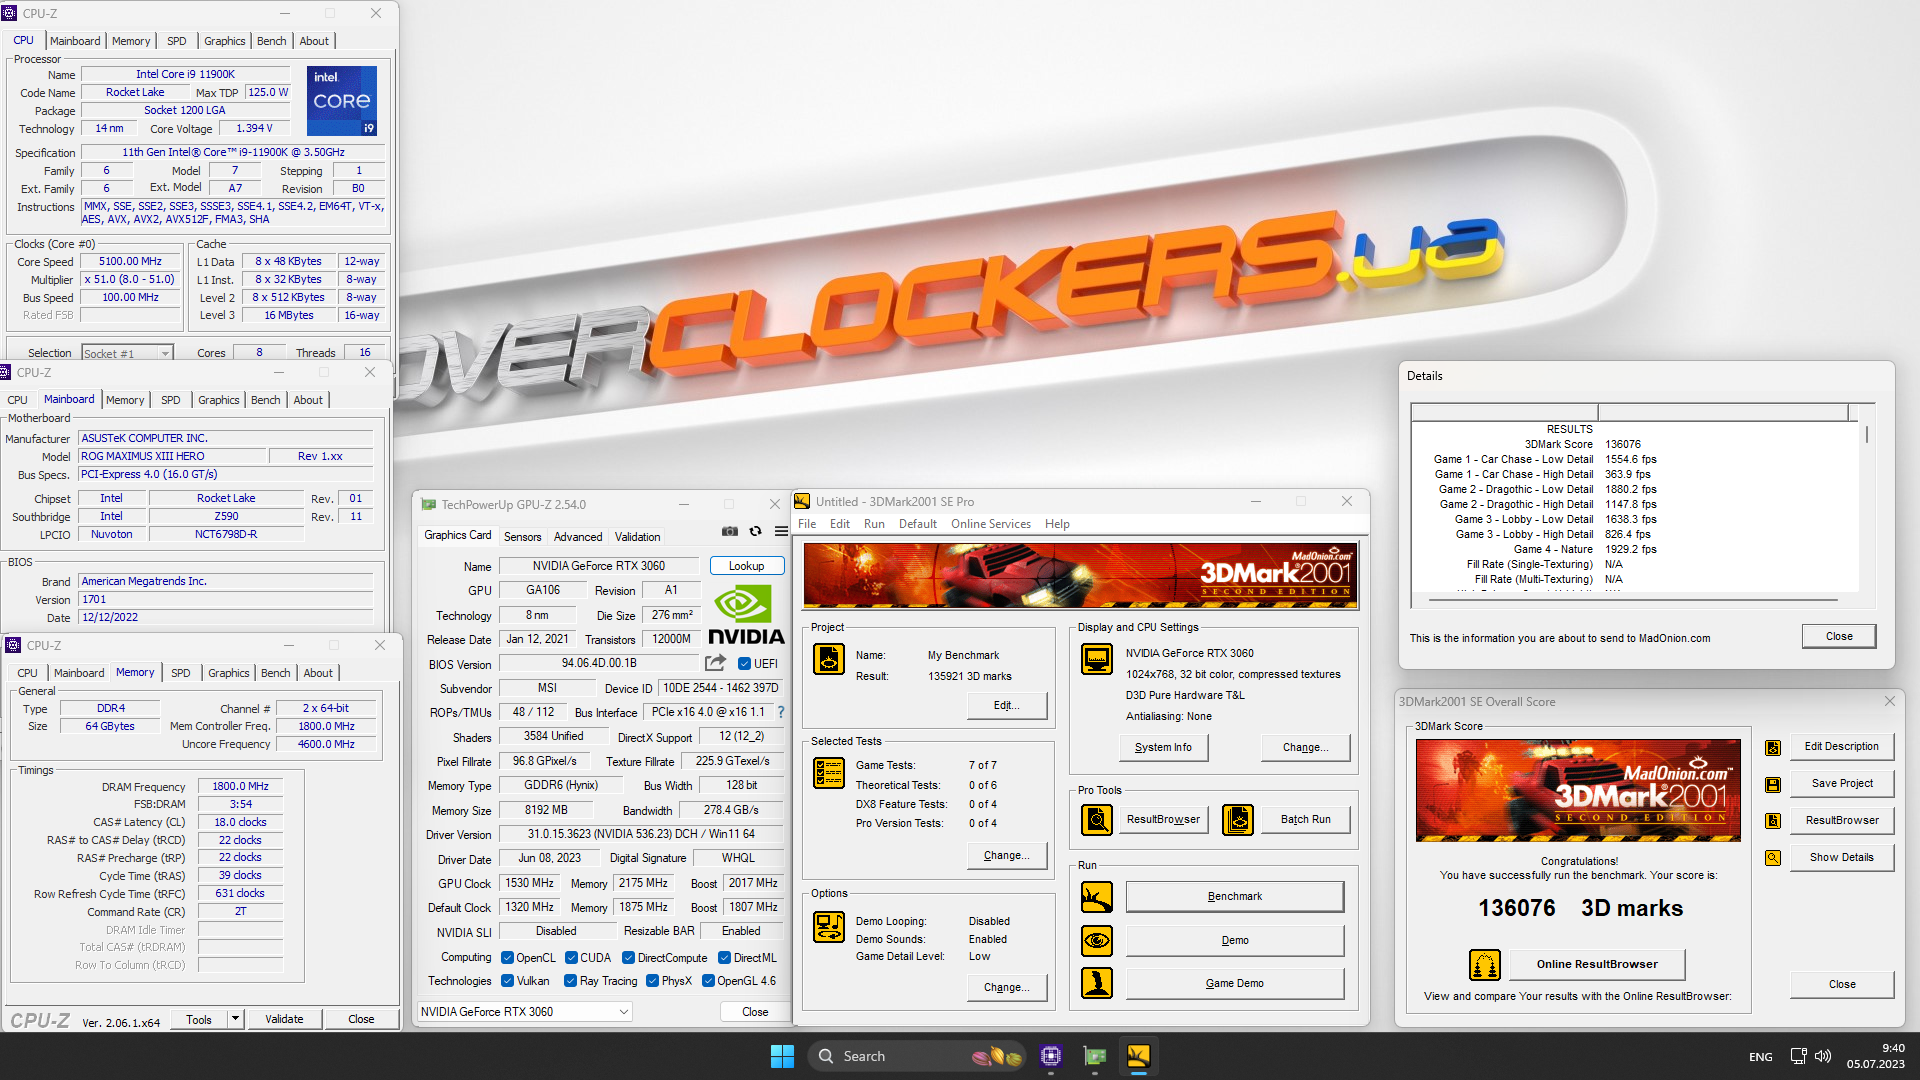Click 3DMark2001 taskbar icon
The image size is (1920, 1080).
[x=1139, y=1056]
